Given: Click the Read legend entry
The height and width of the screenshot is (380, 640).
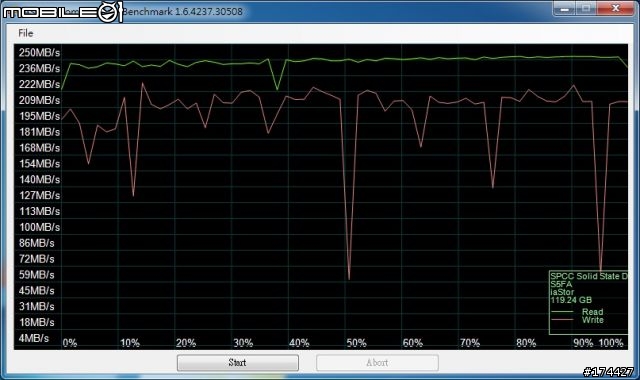Looking at the screenshot, I should (x=592, y=312).
